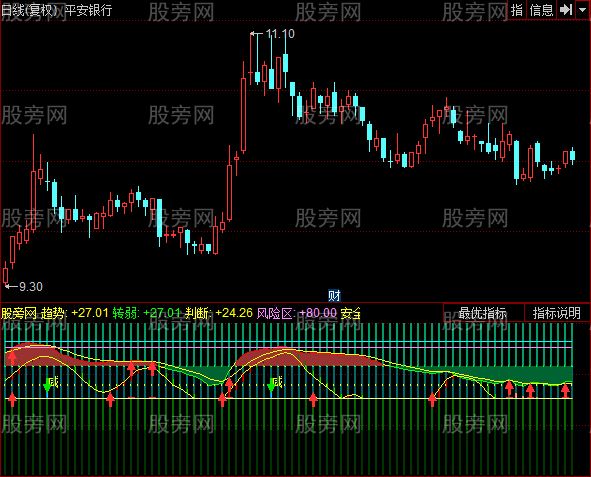Viewport: 591px width, 477px height.
Task: Click the 趋势: +27.01 indicator value
Action: 75,313
